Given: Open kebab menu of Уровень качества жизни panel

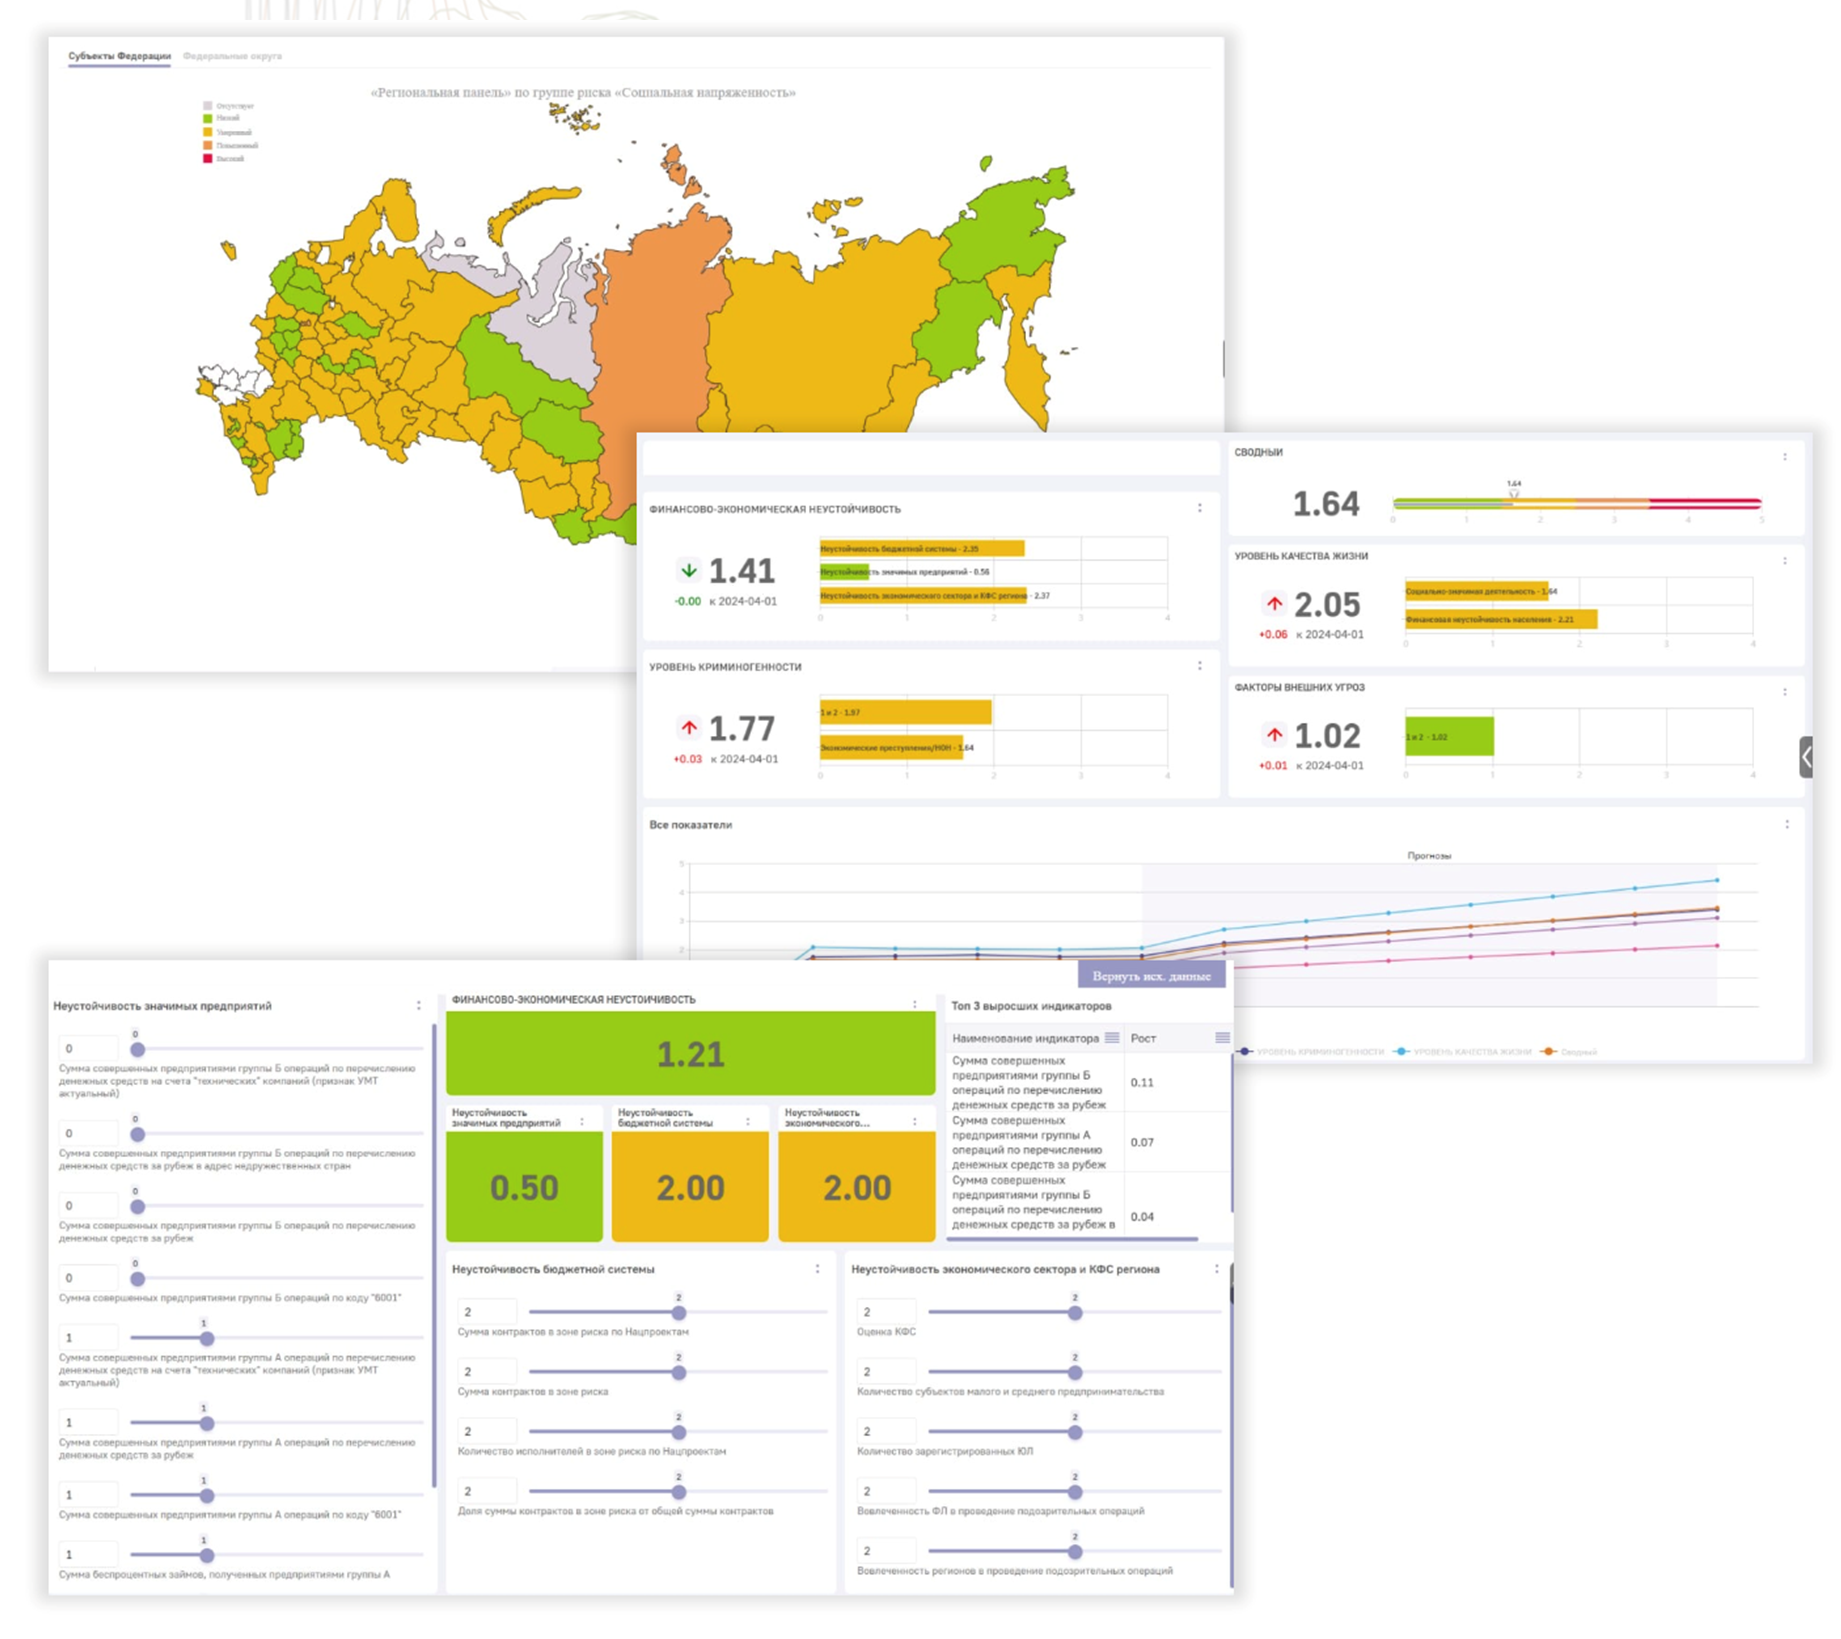Looking at the screenshot, I should [x=1784, y=561].
